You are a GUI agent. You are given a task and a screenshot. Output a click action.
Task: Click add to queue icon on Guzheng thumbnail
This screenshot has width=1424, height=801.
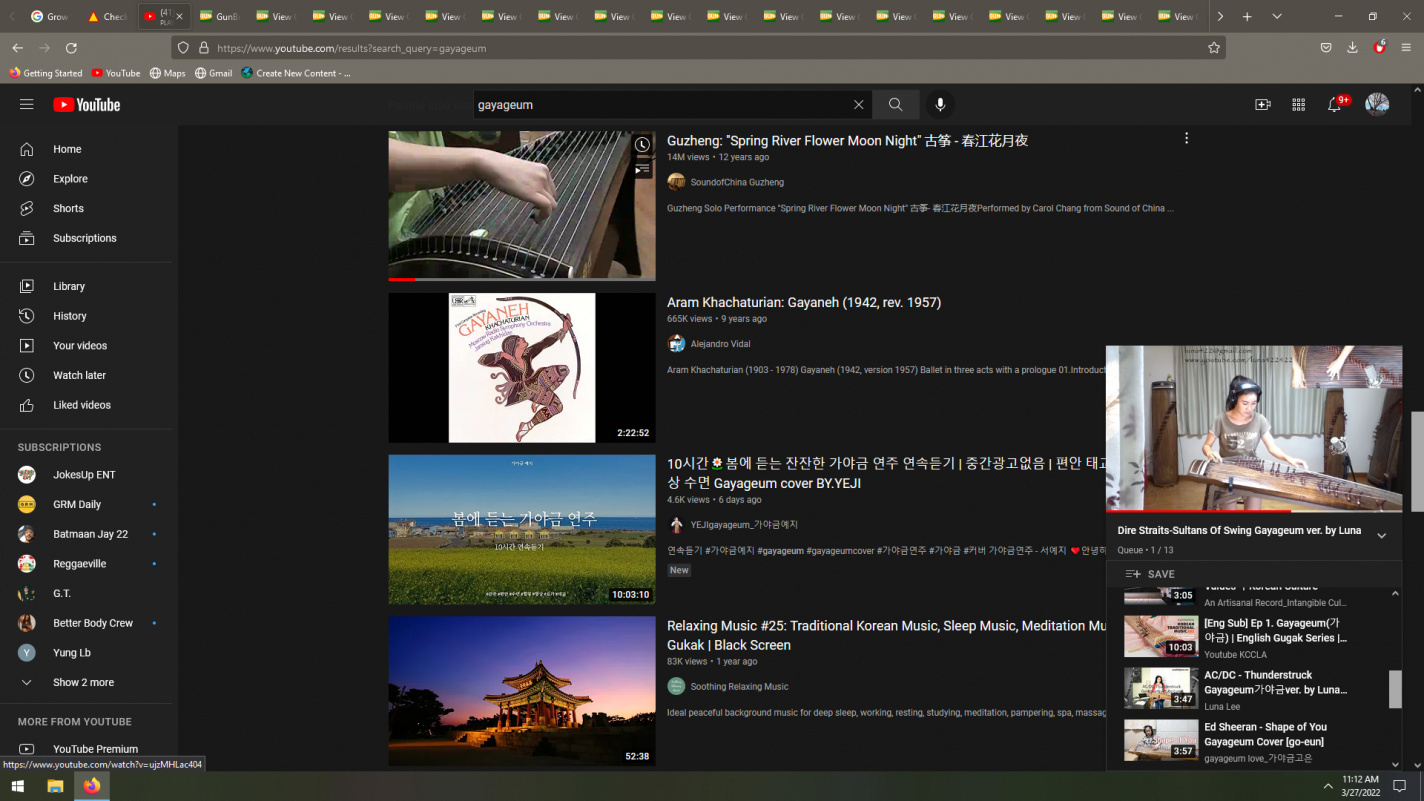point(642,170)
